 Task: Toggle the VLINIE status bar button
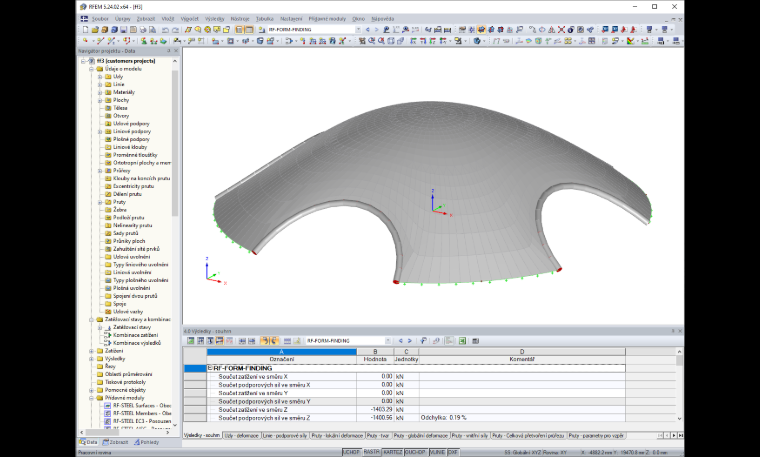[x=437, y=452]
